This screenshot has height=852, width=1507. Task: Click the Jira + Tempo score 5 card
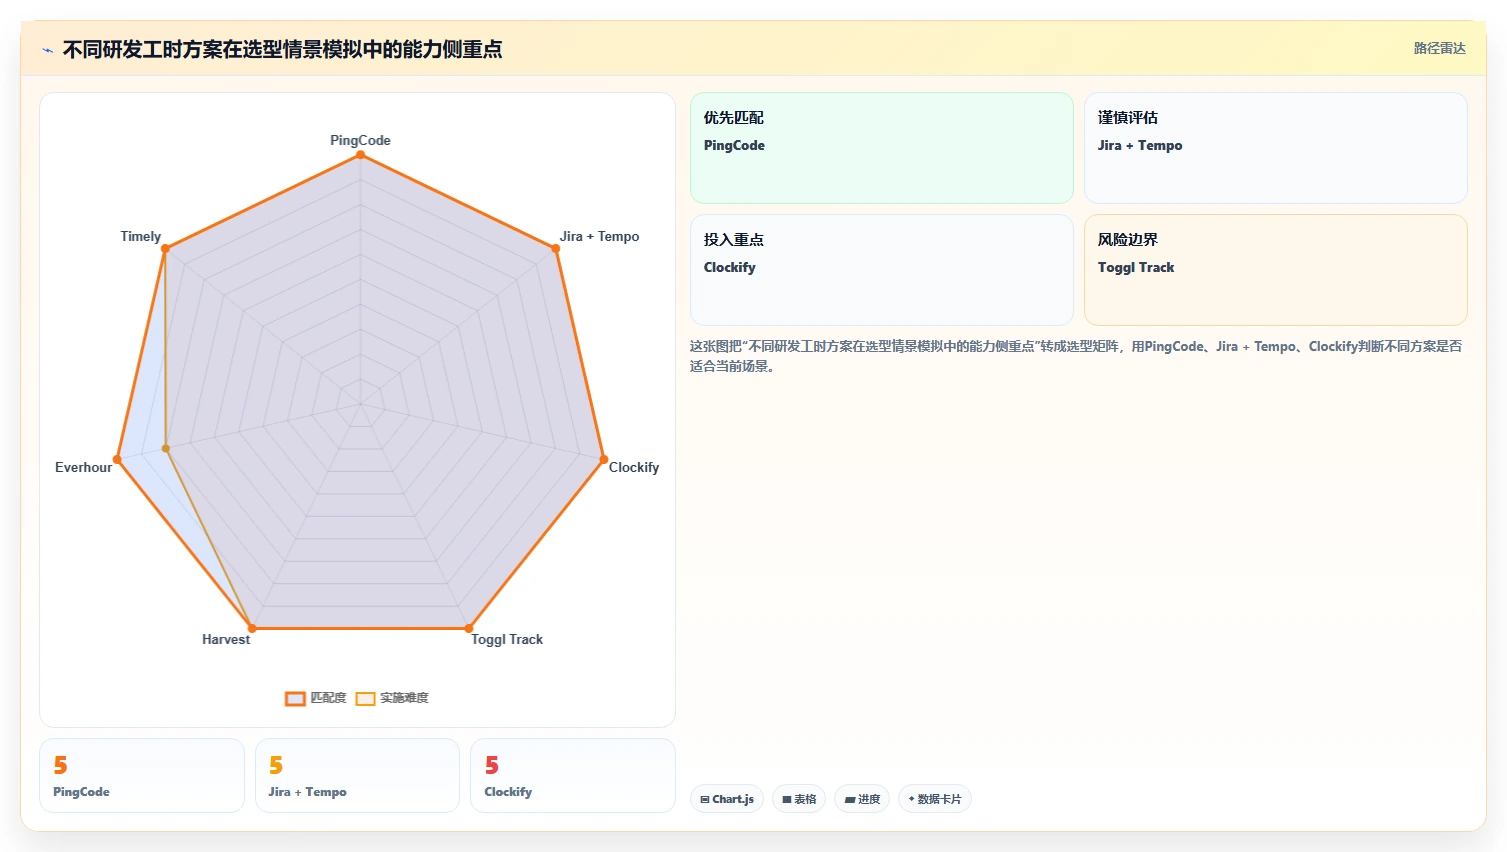[357, 776]
